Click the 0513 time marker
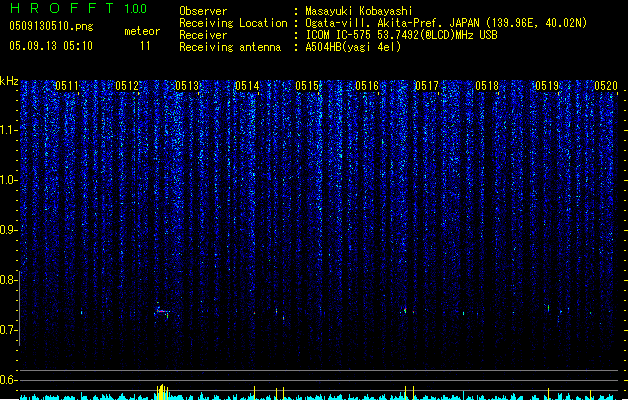The width and height of the screenshot is (629, 400). (x=187, y=86)
